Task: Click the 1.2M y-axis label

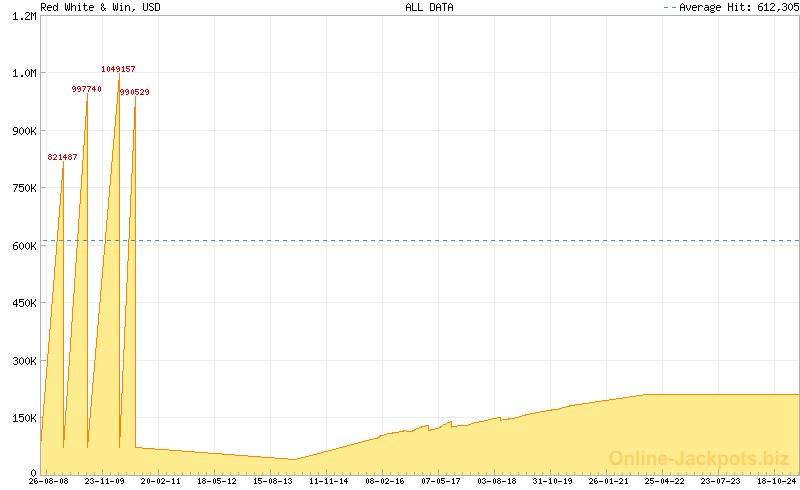Action: coord(23,16)
